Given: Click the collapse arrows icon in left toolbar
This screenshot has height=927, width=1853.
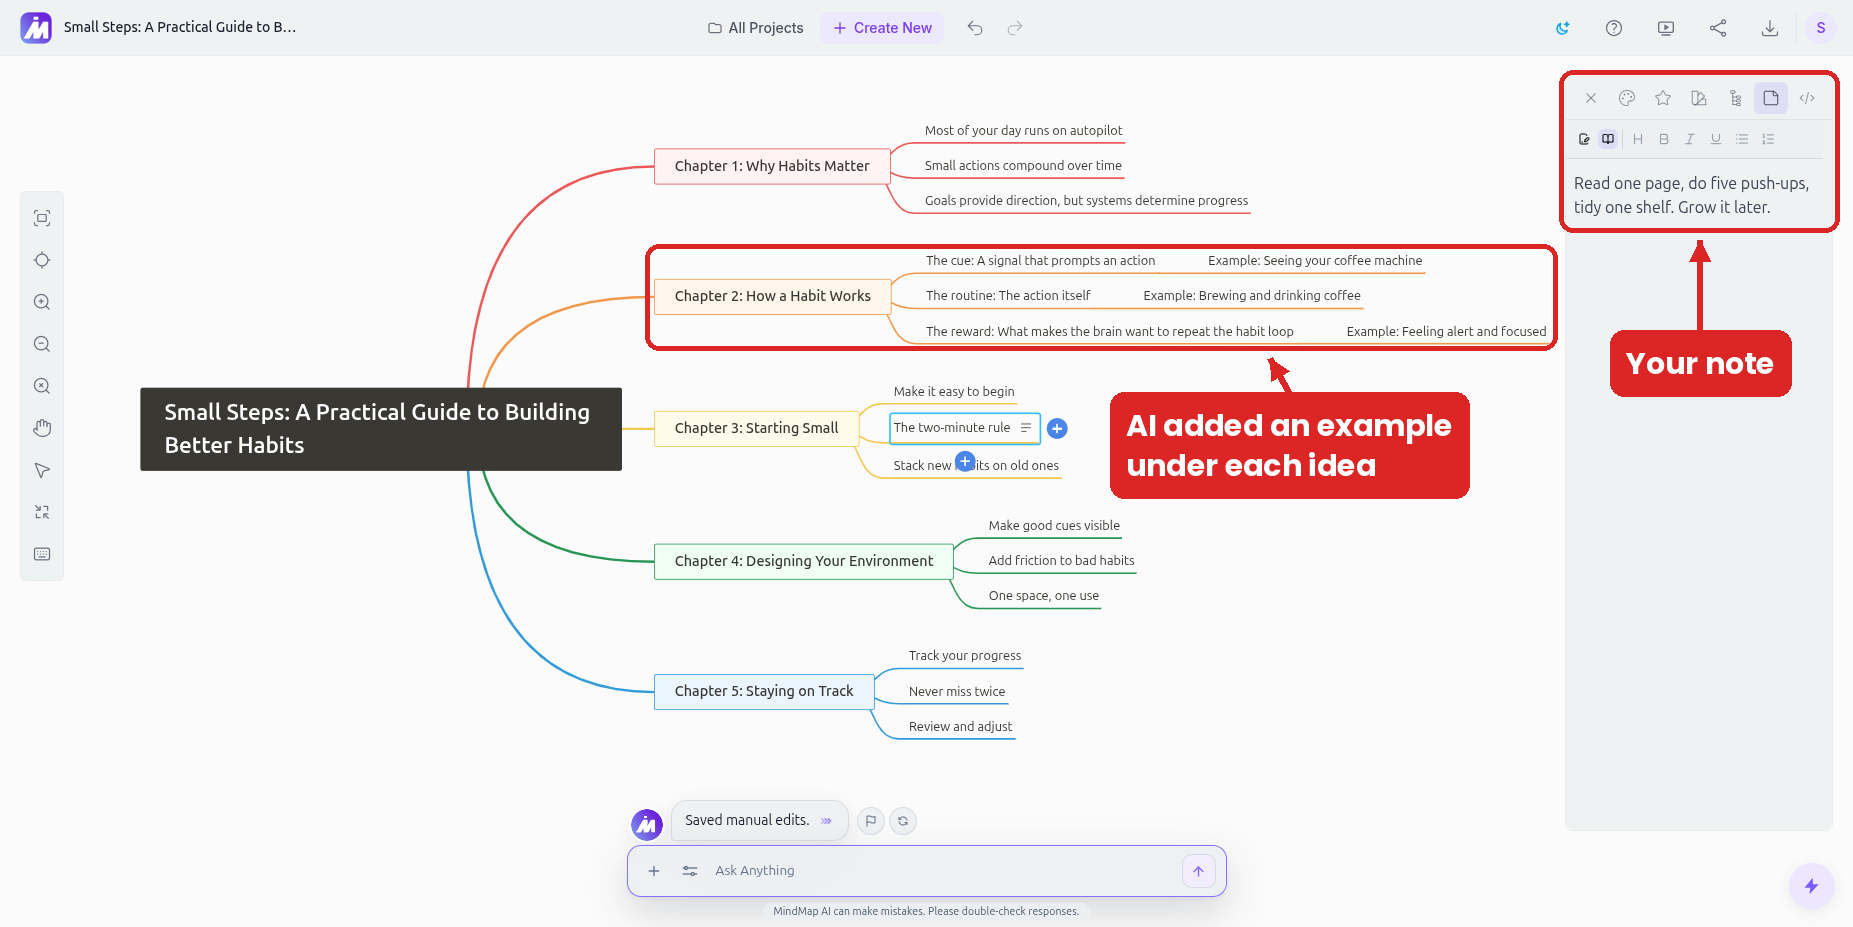Looking at the screenshot, I should point(42,512).
